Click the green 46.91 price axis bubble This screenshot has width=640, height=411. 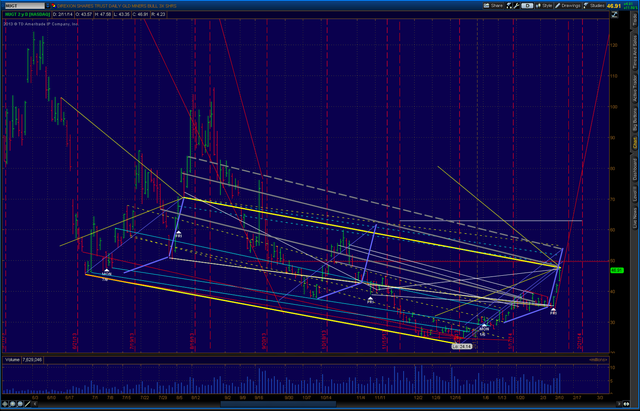[x=617, y=271]
